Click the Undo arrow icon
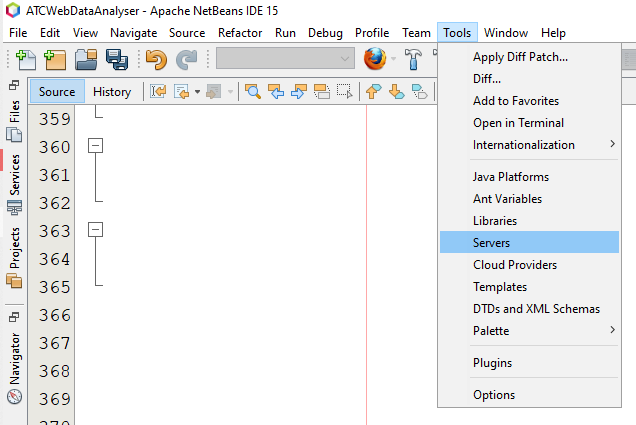Screen dimensions: 636x425 click(x=156, y=60)
